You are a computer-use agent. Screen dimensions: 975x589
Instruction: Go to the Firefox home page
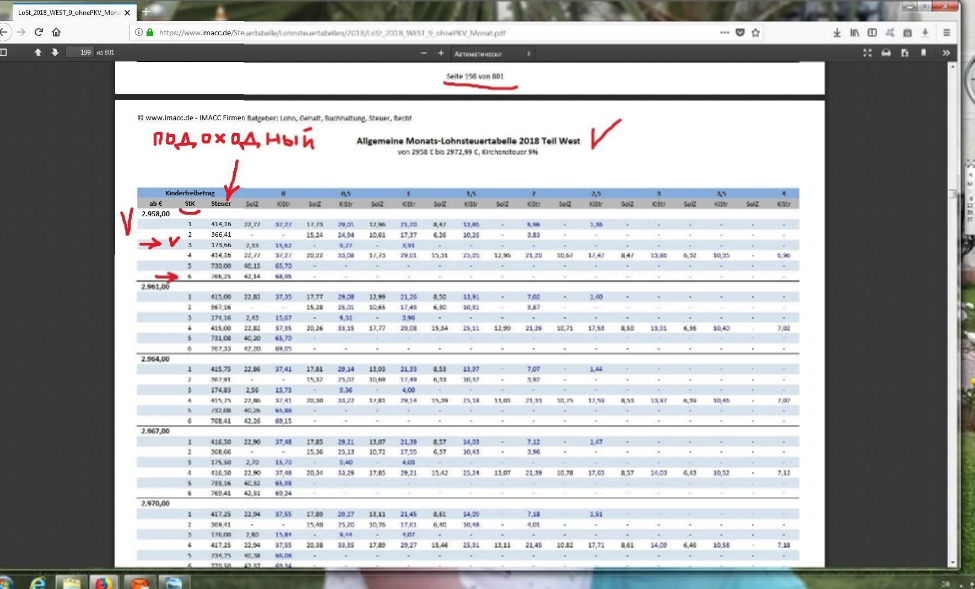(x=56, y=32)
